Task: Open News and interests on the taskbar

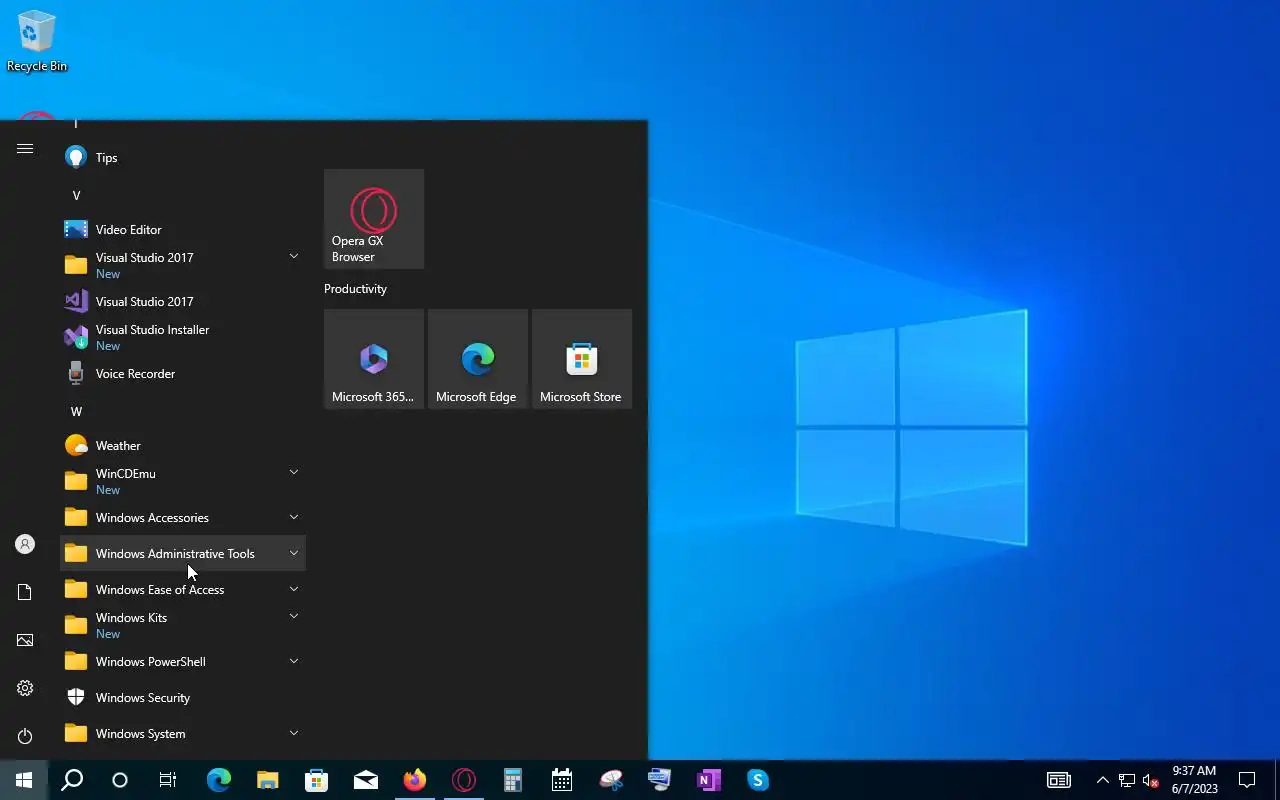Action: coord(1059,780)
